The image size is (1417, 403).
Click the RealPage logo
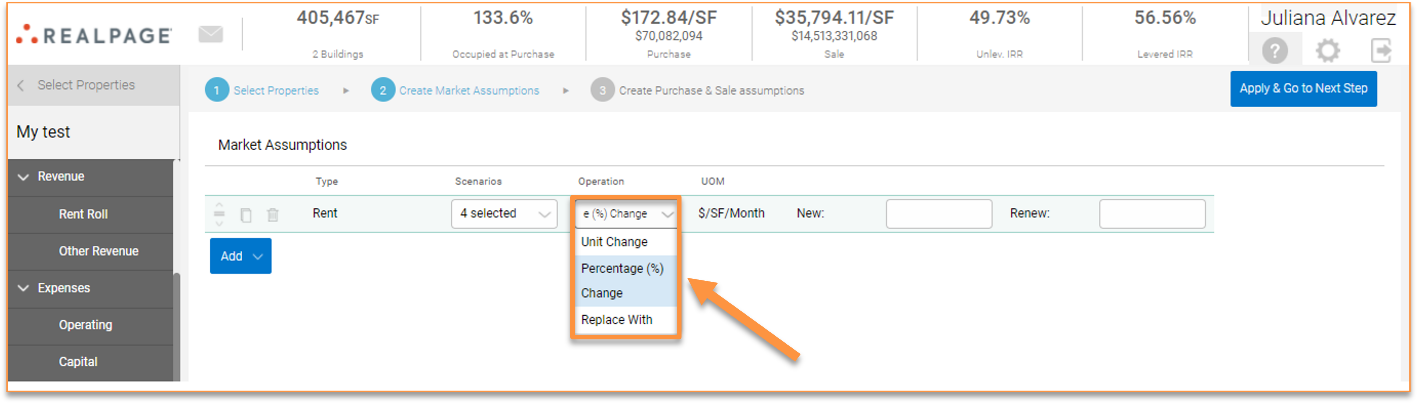click(95, 35)
